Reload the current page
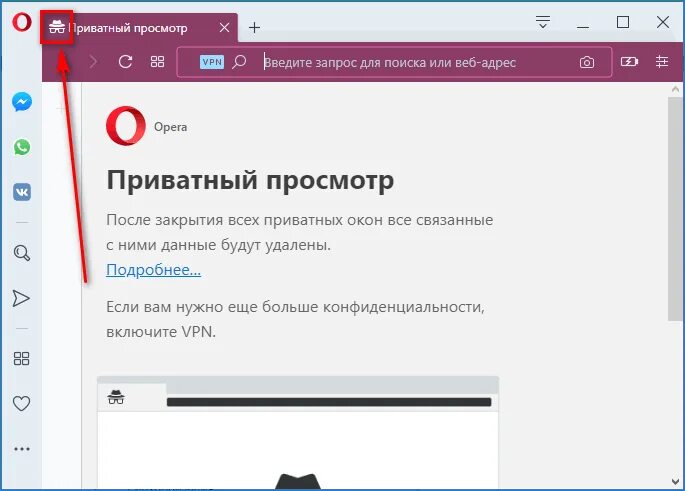 (x=125, y=62)
